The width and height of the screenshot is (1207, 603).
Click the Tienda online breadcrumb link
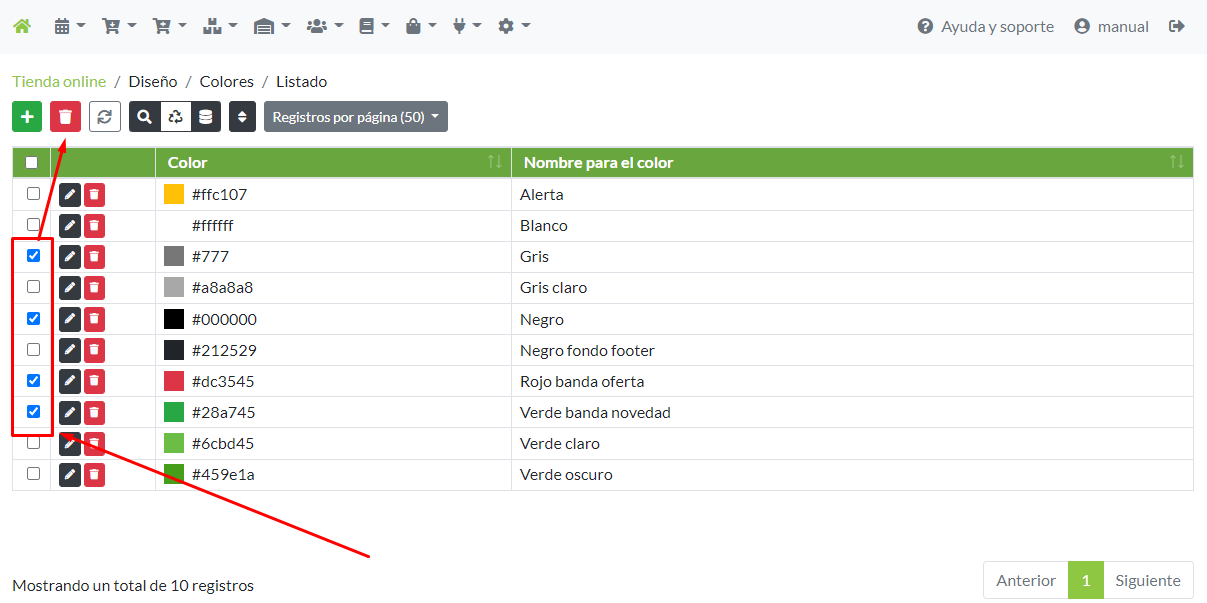[x=59, y=82]
